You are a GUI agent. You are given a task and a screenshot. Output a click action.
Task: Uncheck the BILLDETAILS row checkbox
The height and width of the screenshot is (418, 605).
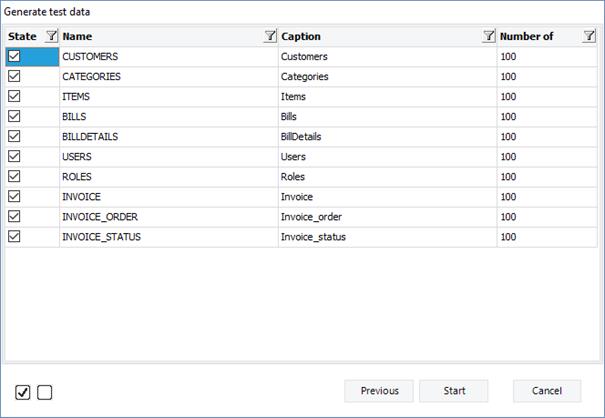(x=14, y=137)
